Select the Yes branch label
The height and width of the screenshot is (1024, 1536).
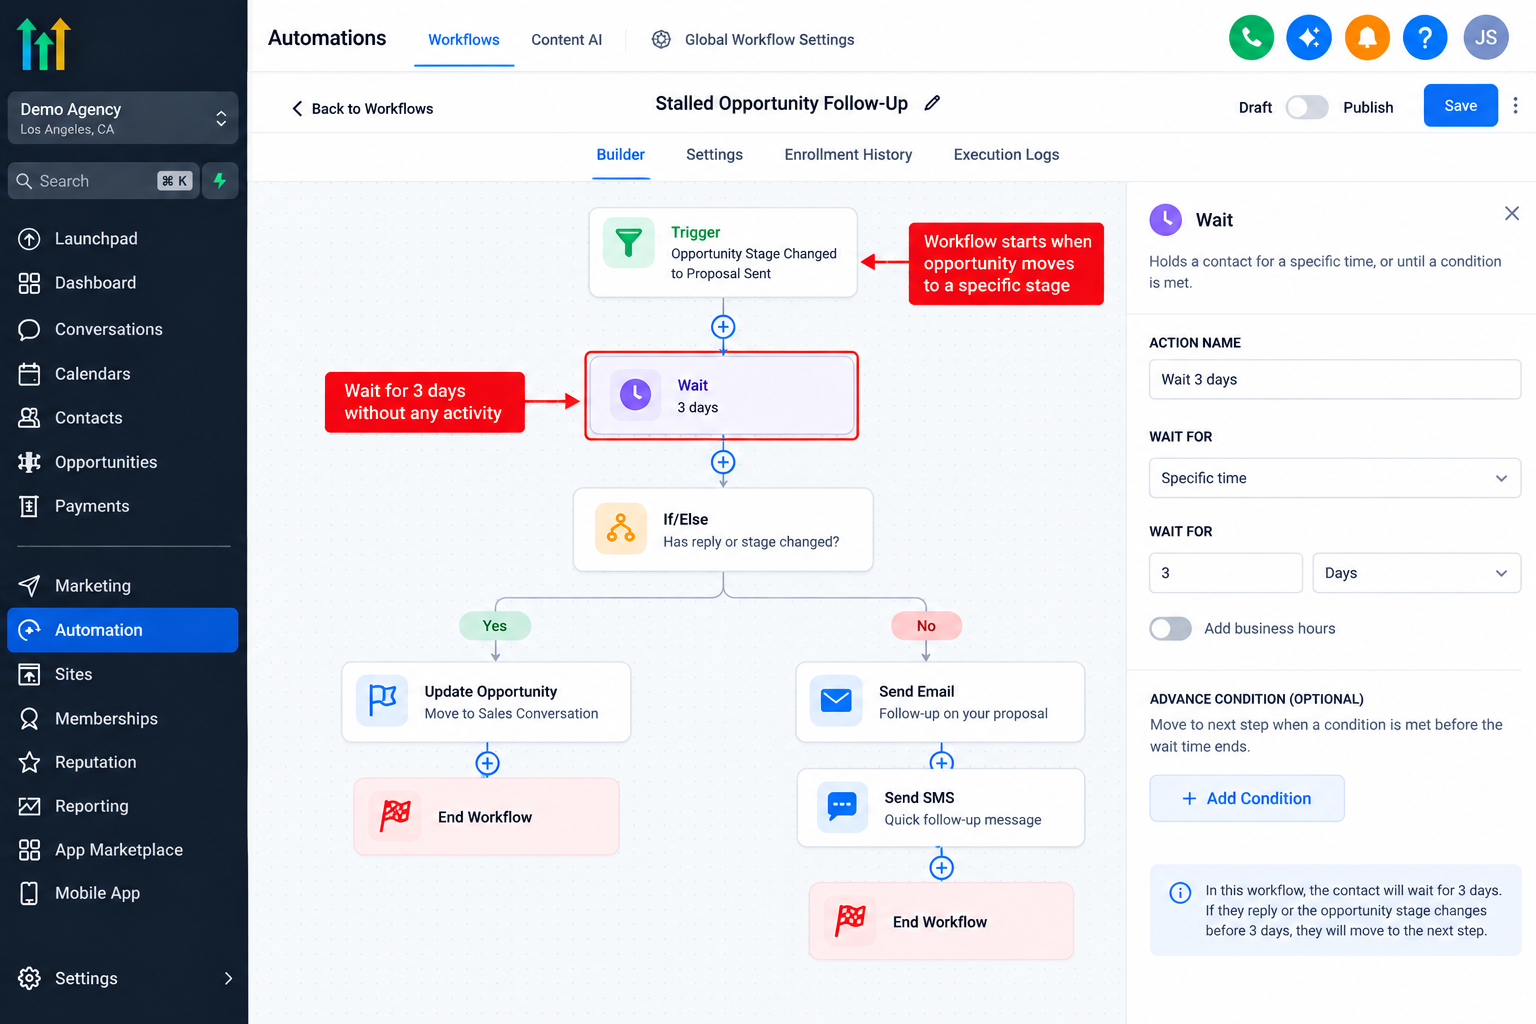point(495,626)
